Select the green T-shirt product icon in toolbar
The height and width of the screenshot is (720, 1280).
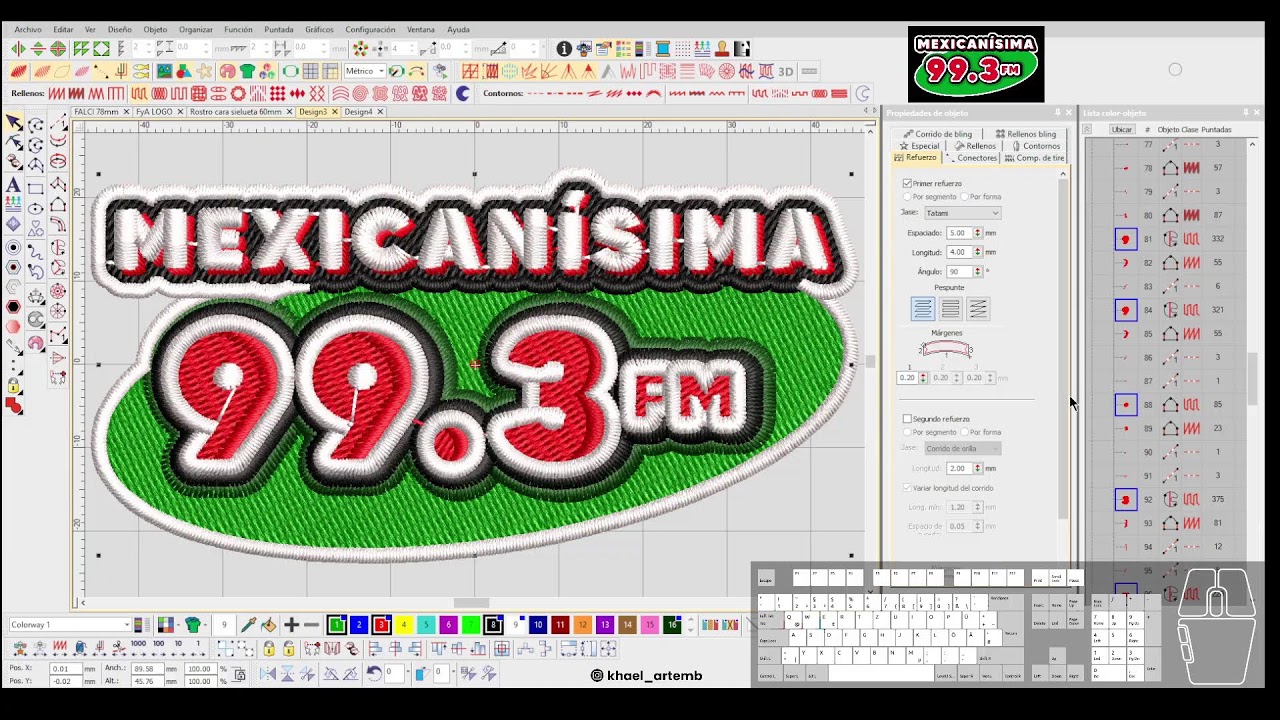pos(247,71)
